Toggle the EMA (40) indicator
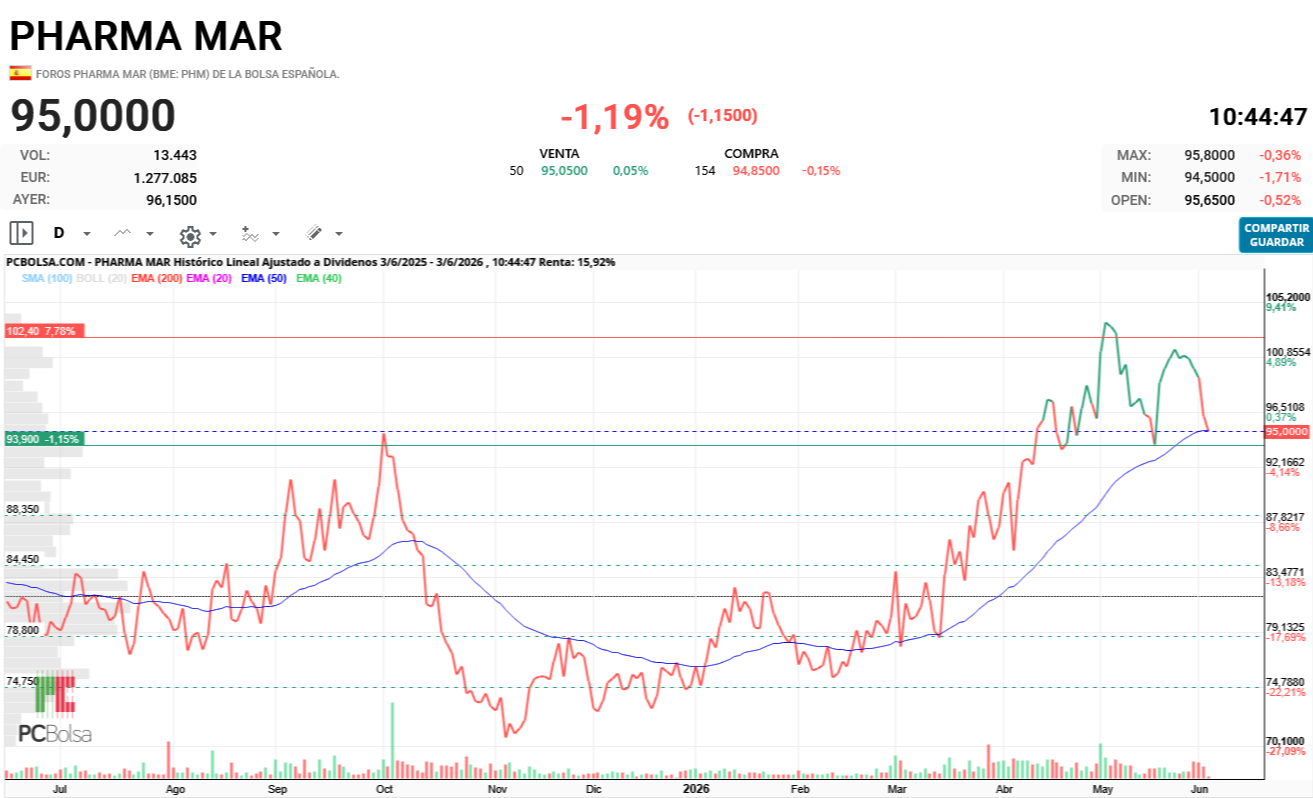The image size is (1313, 798). [319, 278]
